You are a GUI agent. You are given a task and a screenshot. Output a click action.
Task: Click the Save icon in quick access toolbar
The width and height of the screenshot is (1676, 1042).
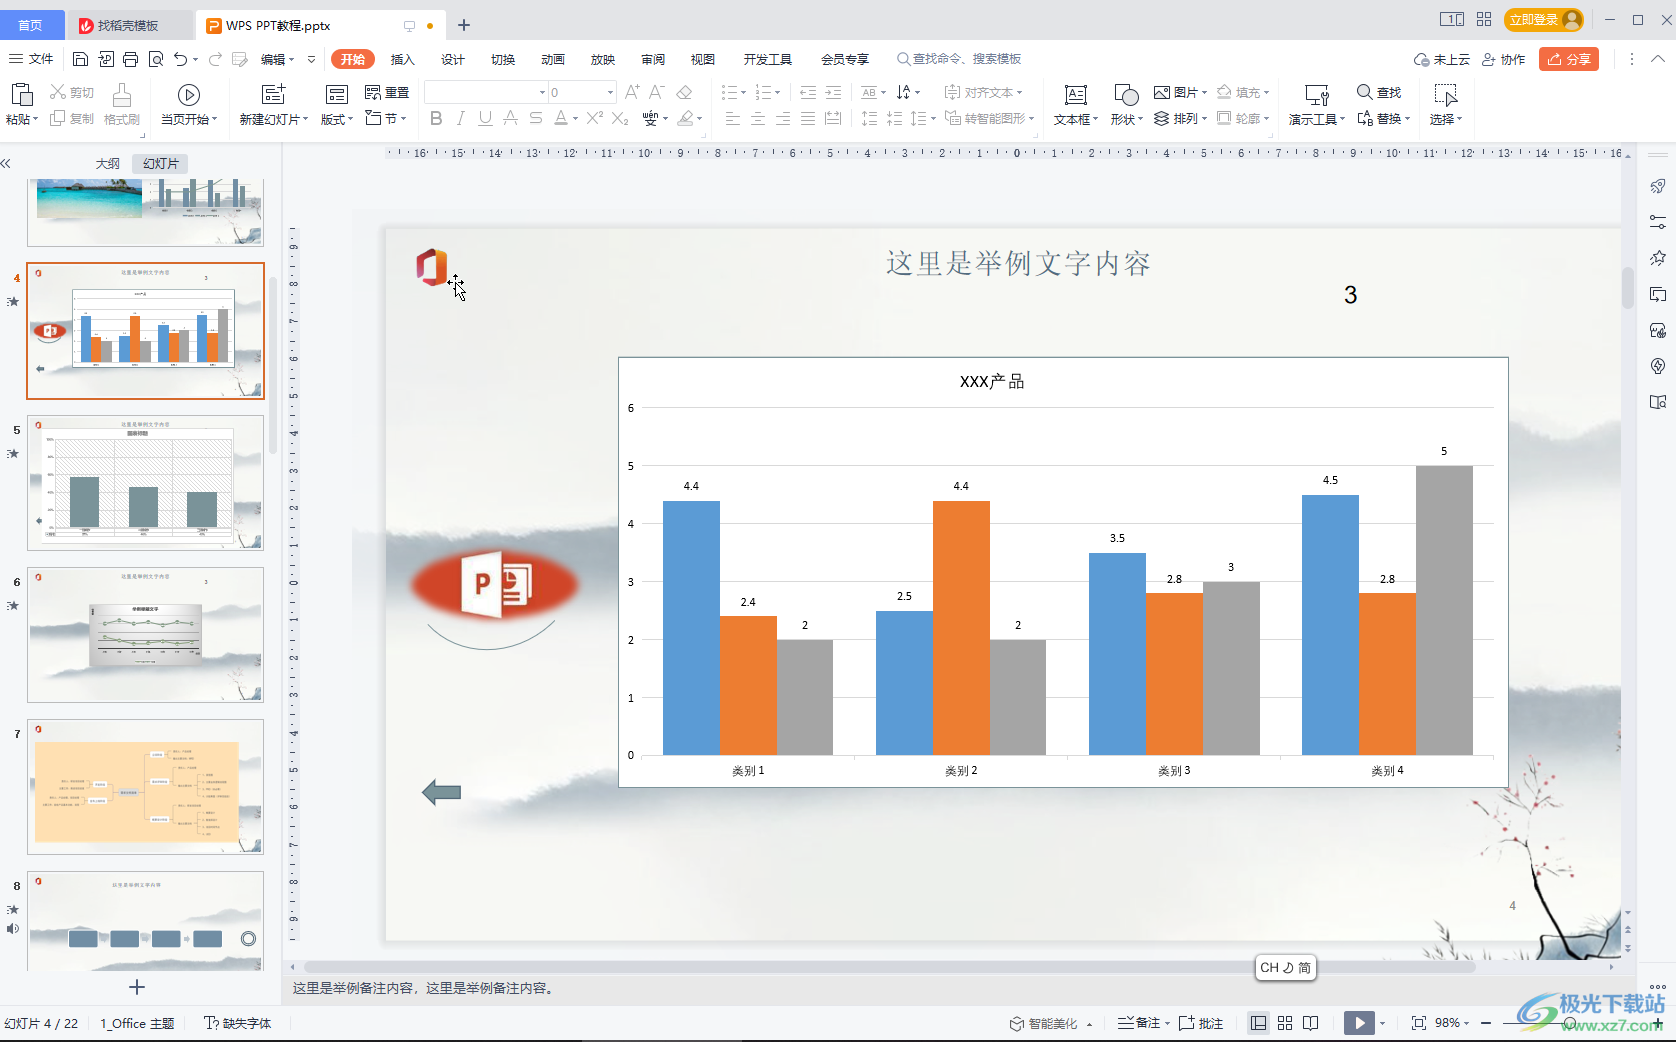click(x=81, y=59)
